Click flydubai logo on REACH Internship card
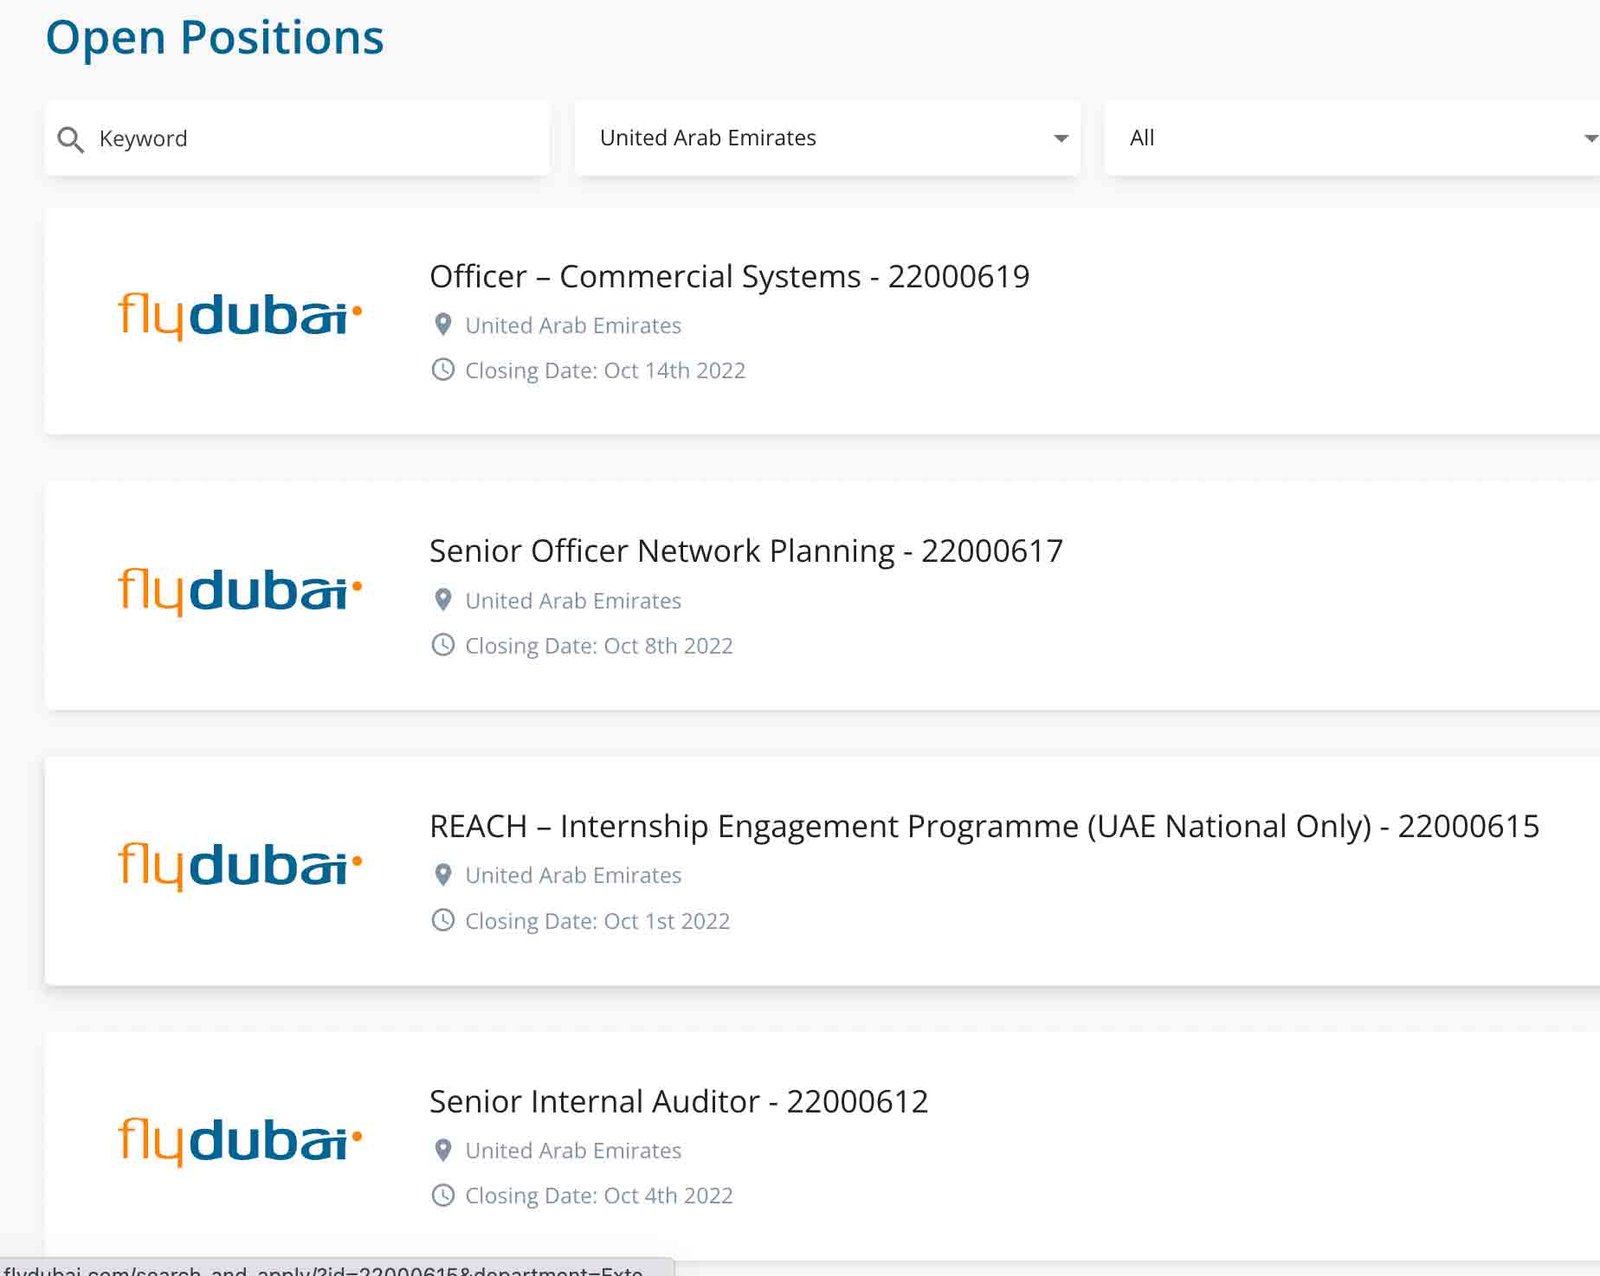The image size is (1600, 1276). tap(240, 866)
